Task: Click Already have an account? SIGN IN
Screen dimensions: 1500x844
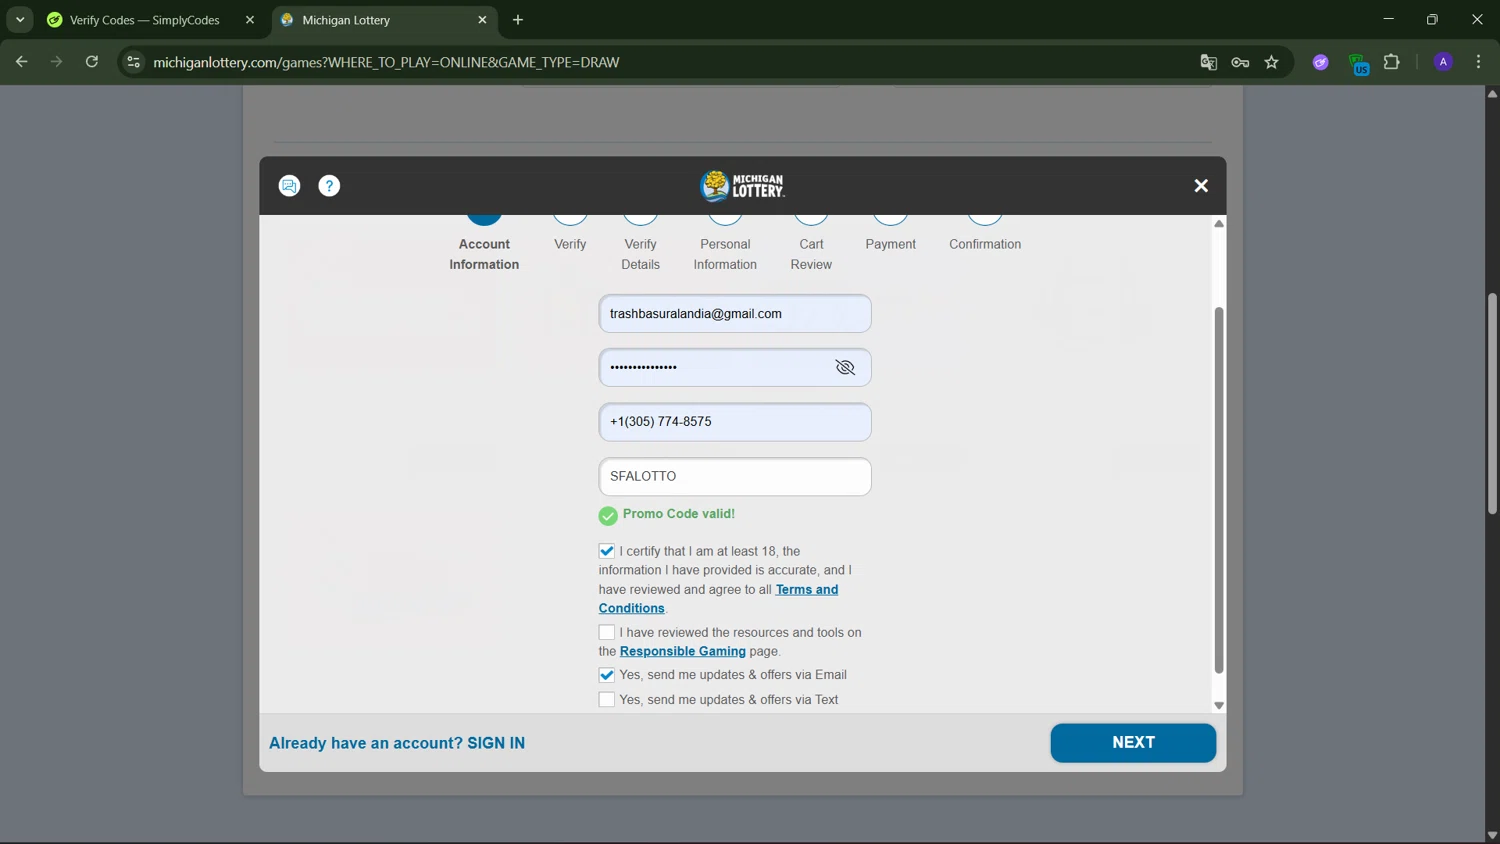Action: [397, 743]
